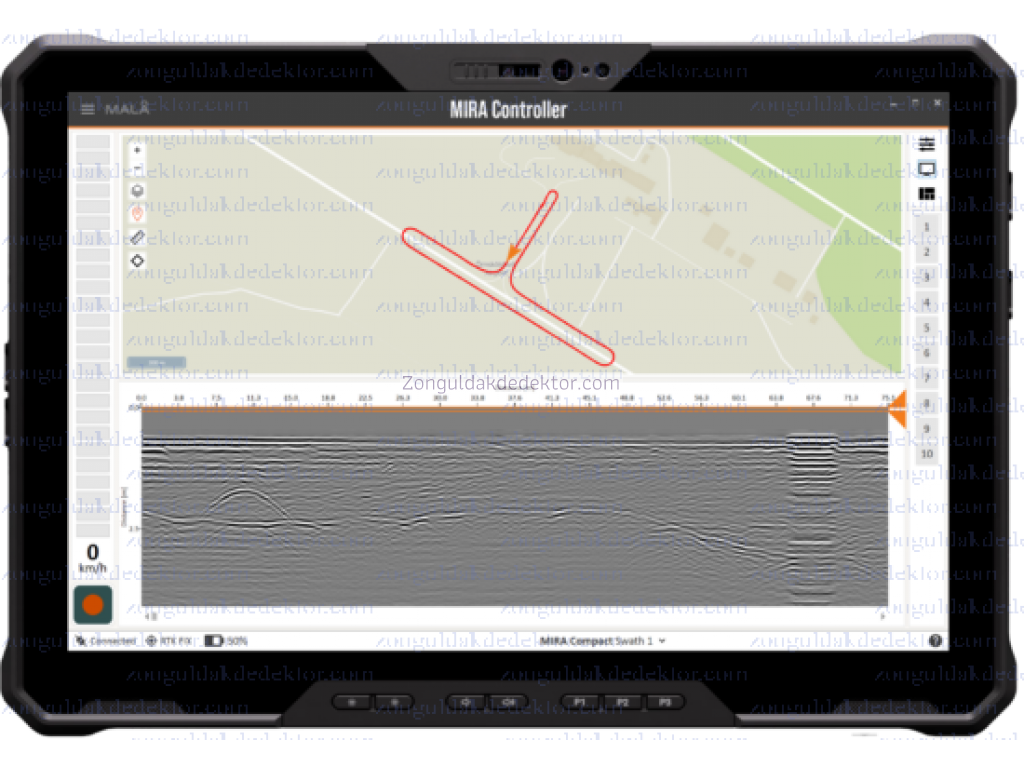This screenshot has width=1024, height=768.
Task: Click the MIRA Controller title text
Action: pos(508,109)
